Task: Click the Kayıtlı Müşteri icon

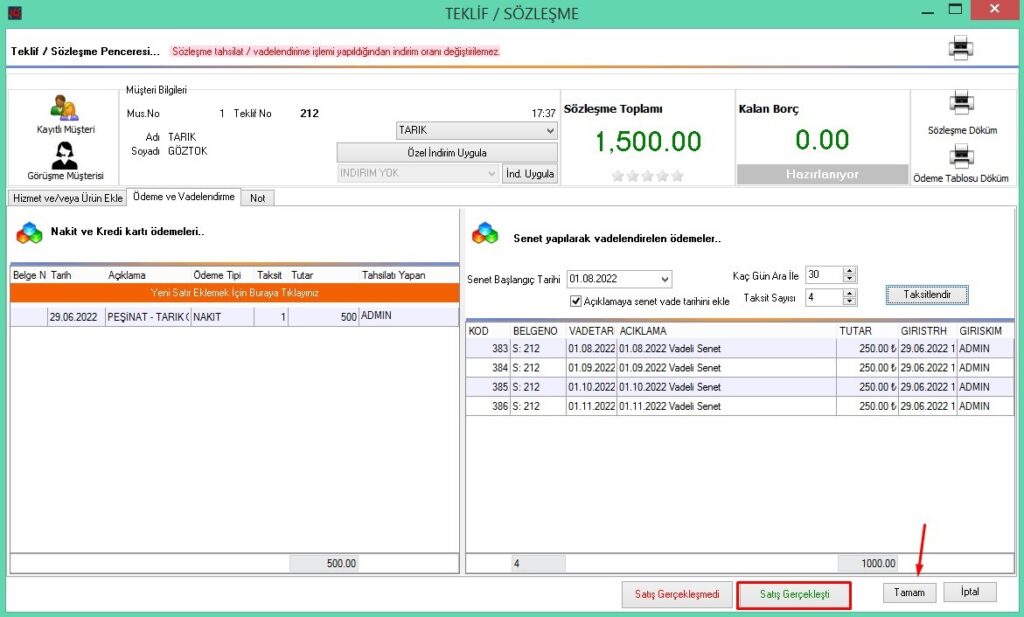Action: point(65,108)
